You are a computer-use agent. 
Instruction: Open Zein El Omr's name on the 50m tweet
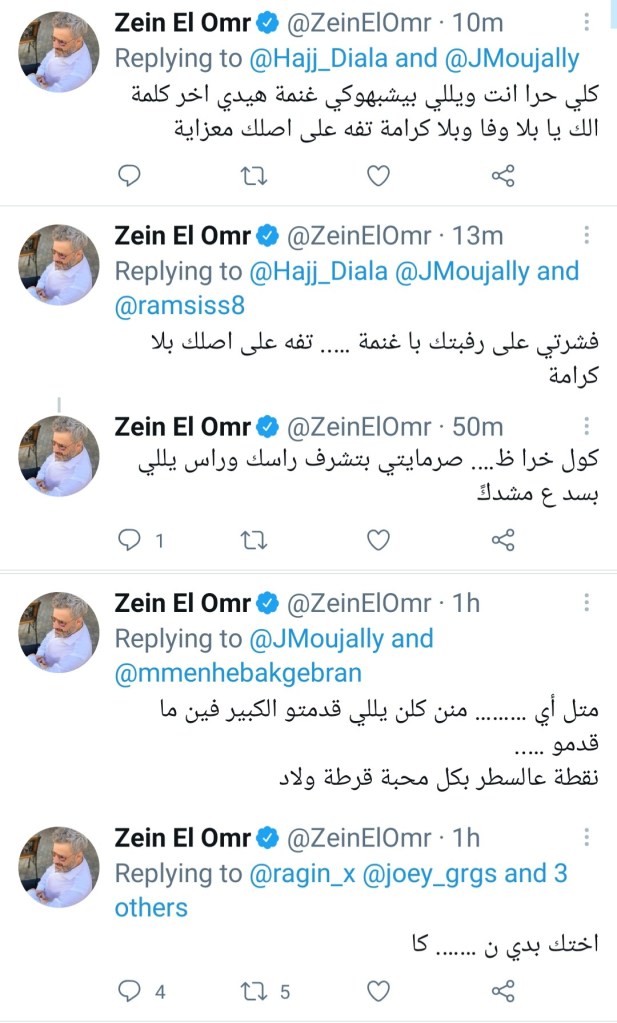pyautogui.click(x=183, y=426)
